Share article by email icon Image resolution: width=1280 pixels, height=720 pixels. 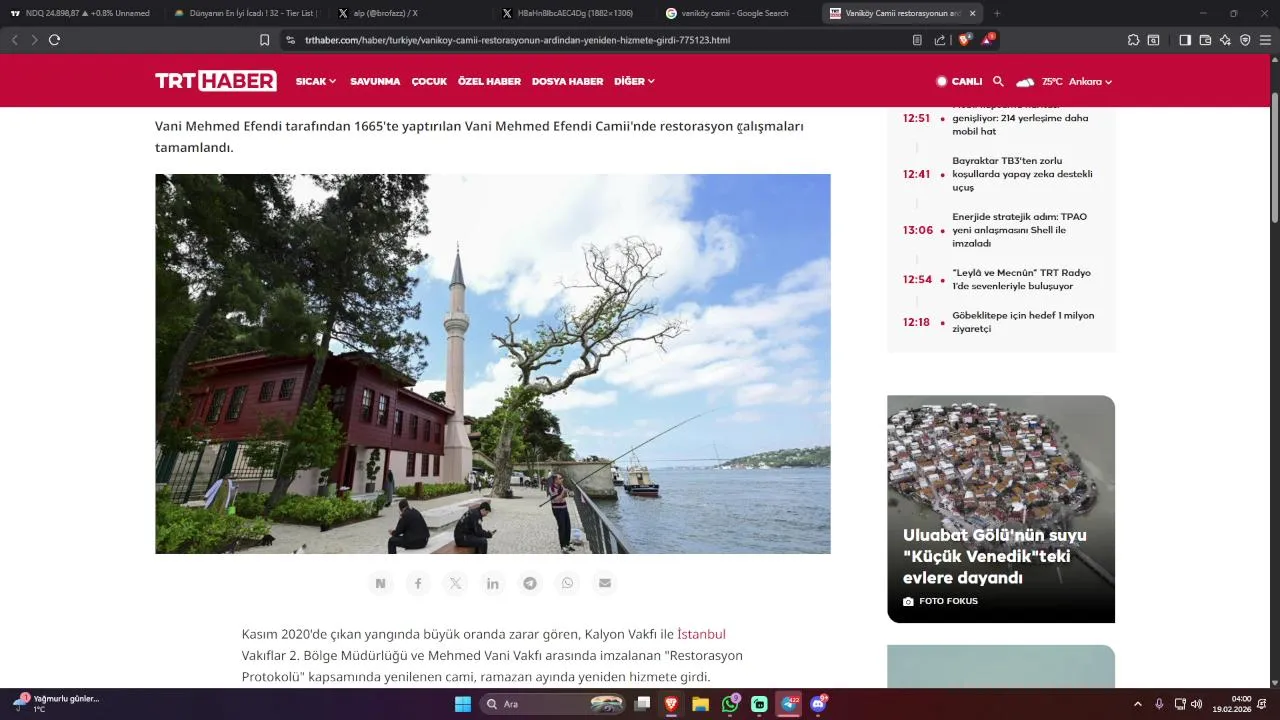605,583
